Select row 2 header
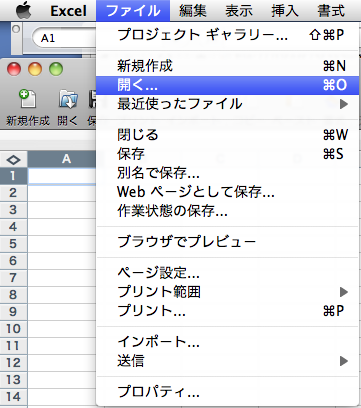This screenshot has width=361, height=408. [13, 193]
